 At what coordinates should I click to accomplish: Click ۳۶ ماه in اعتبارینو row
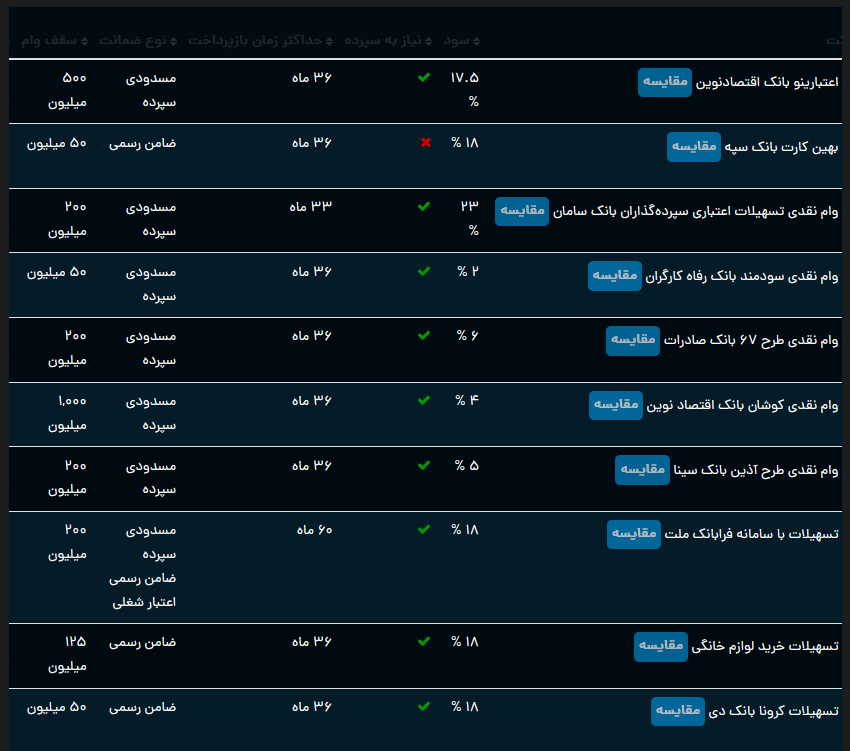(x=312, y=78)
